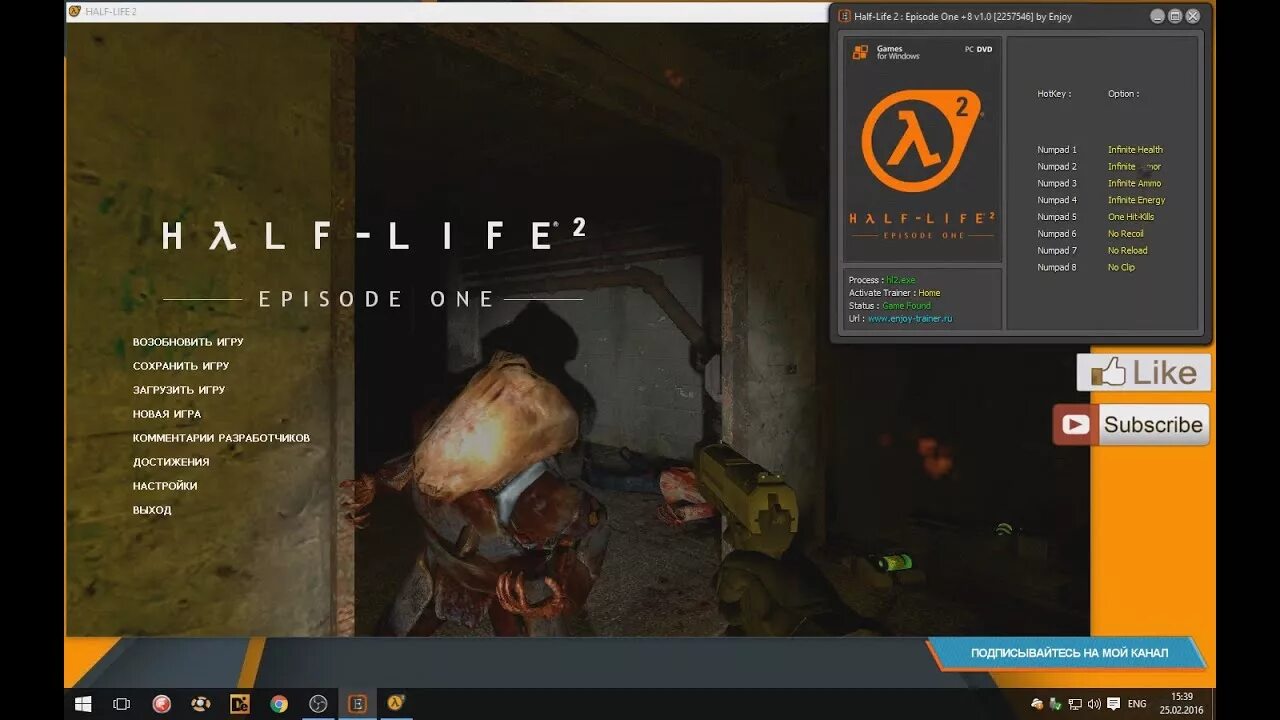Open the volume tray icon
The width and height of the screenshot is (1280, 720).
(1094, 704)
